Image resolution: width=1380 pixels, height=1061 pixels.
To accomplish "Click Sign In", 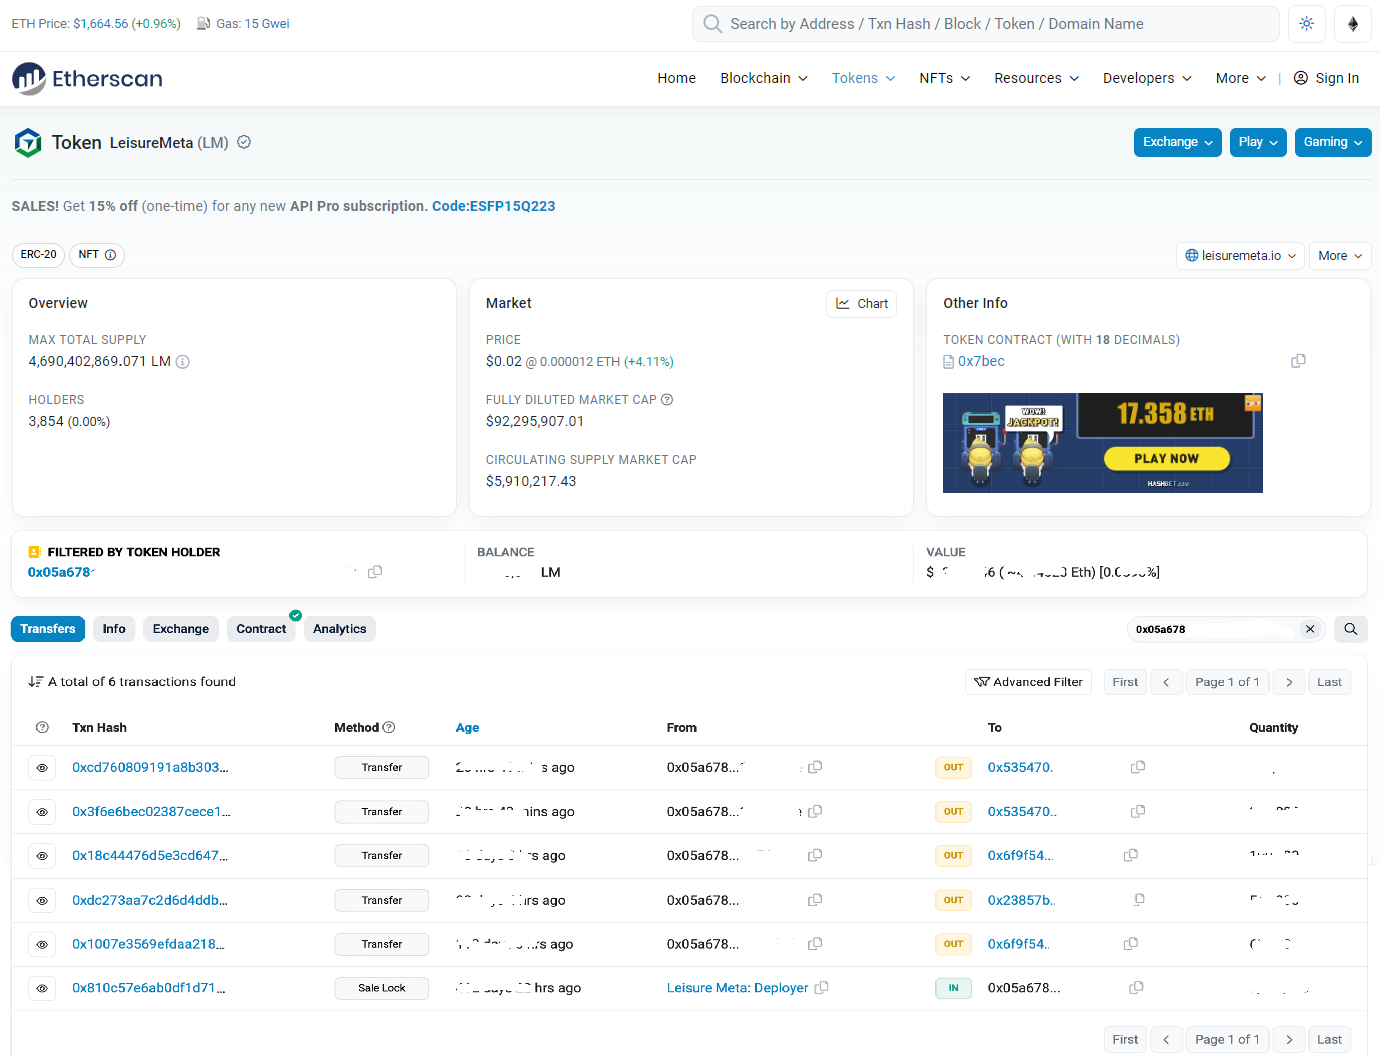I will [x=1326, y=78].
